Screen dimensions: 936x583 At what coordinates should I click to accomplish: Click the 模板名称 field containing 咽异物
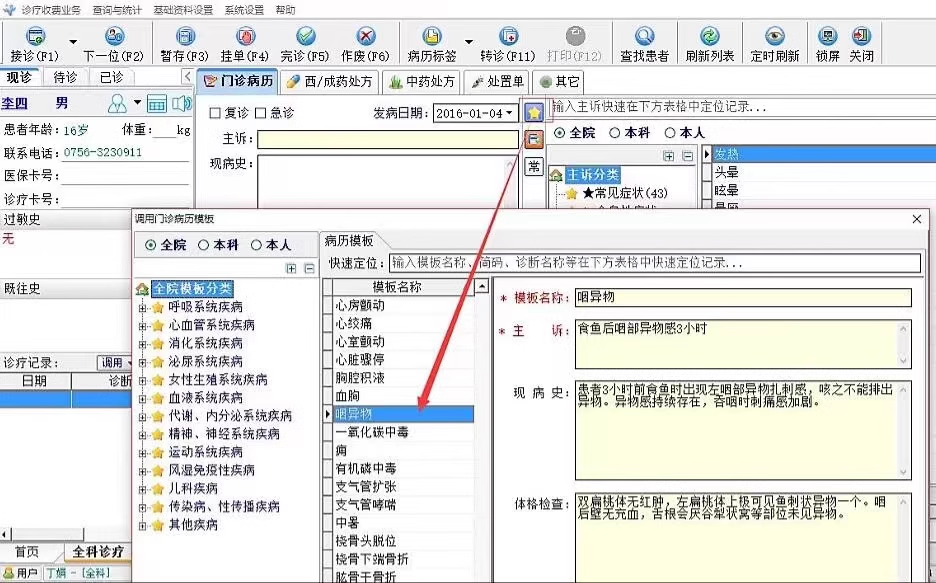click(743, 297)
